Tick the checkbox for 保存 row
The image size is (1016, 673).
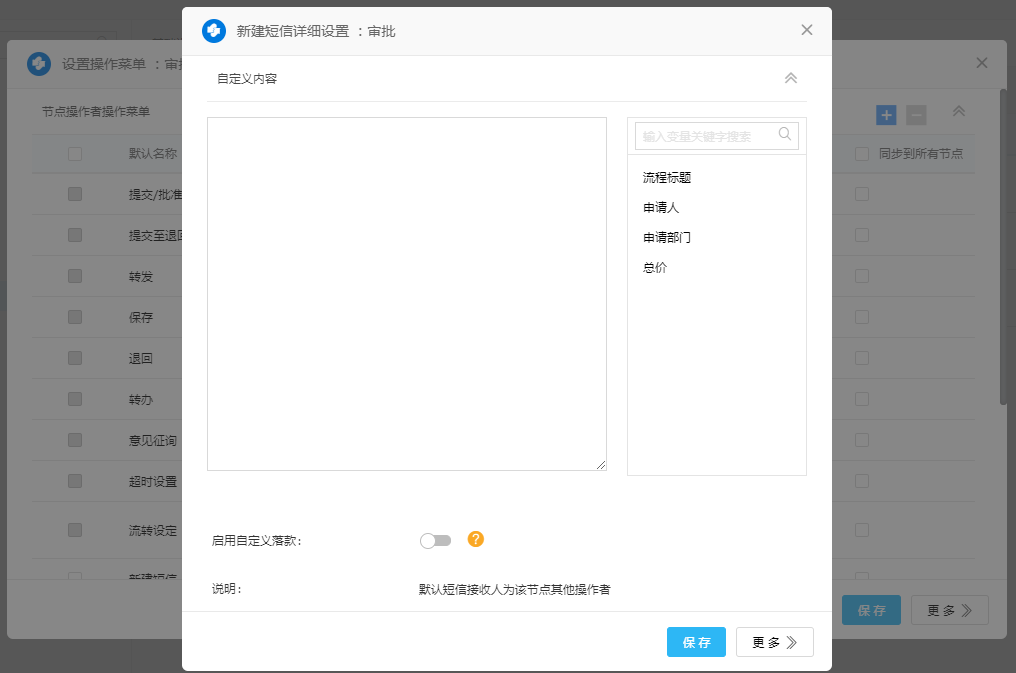[x=75, y=317]
